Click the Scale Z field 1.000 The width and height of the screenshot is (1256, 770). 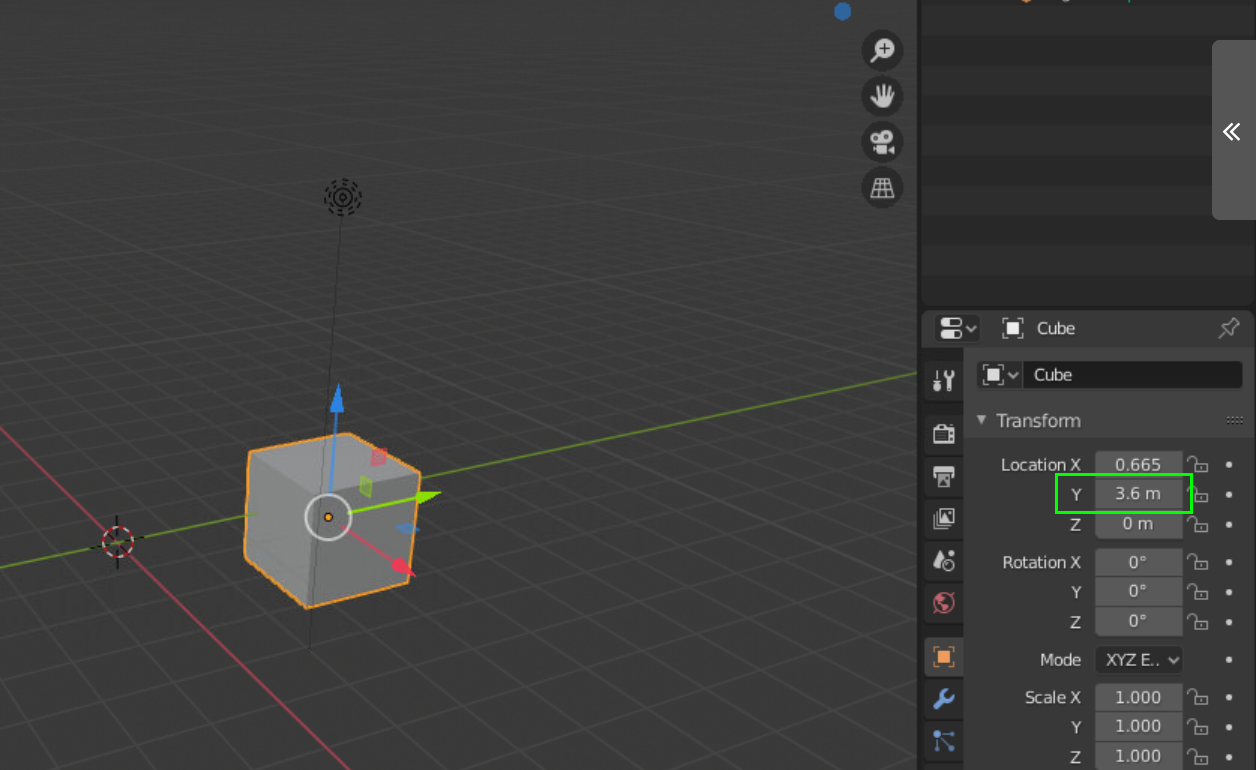point(1139,756)
